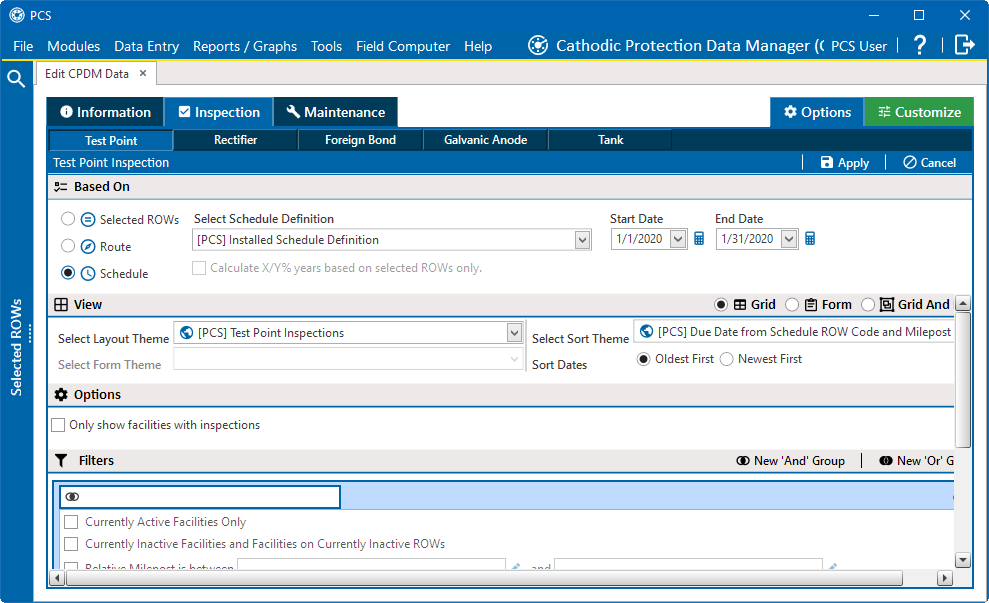Select the Foreign Bond sub-tab
Image resolution: width=989 pixels, height=603 pixels.
(360, 140)
